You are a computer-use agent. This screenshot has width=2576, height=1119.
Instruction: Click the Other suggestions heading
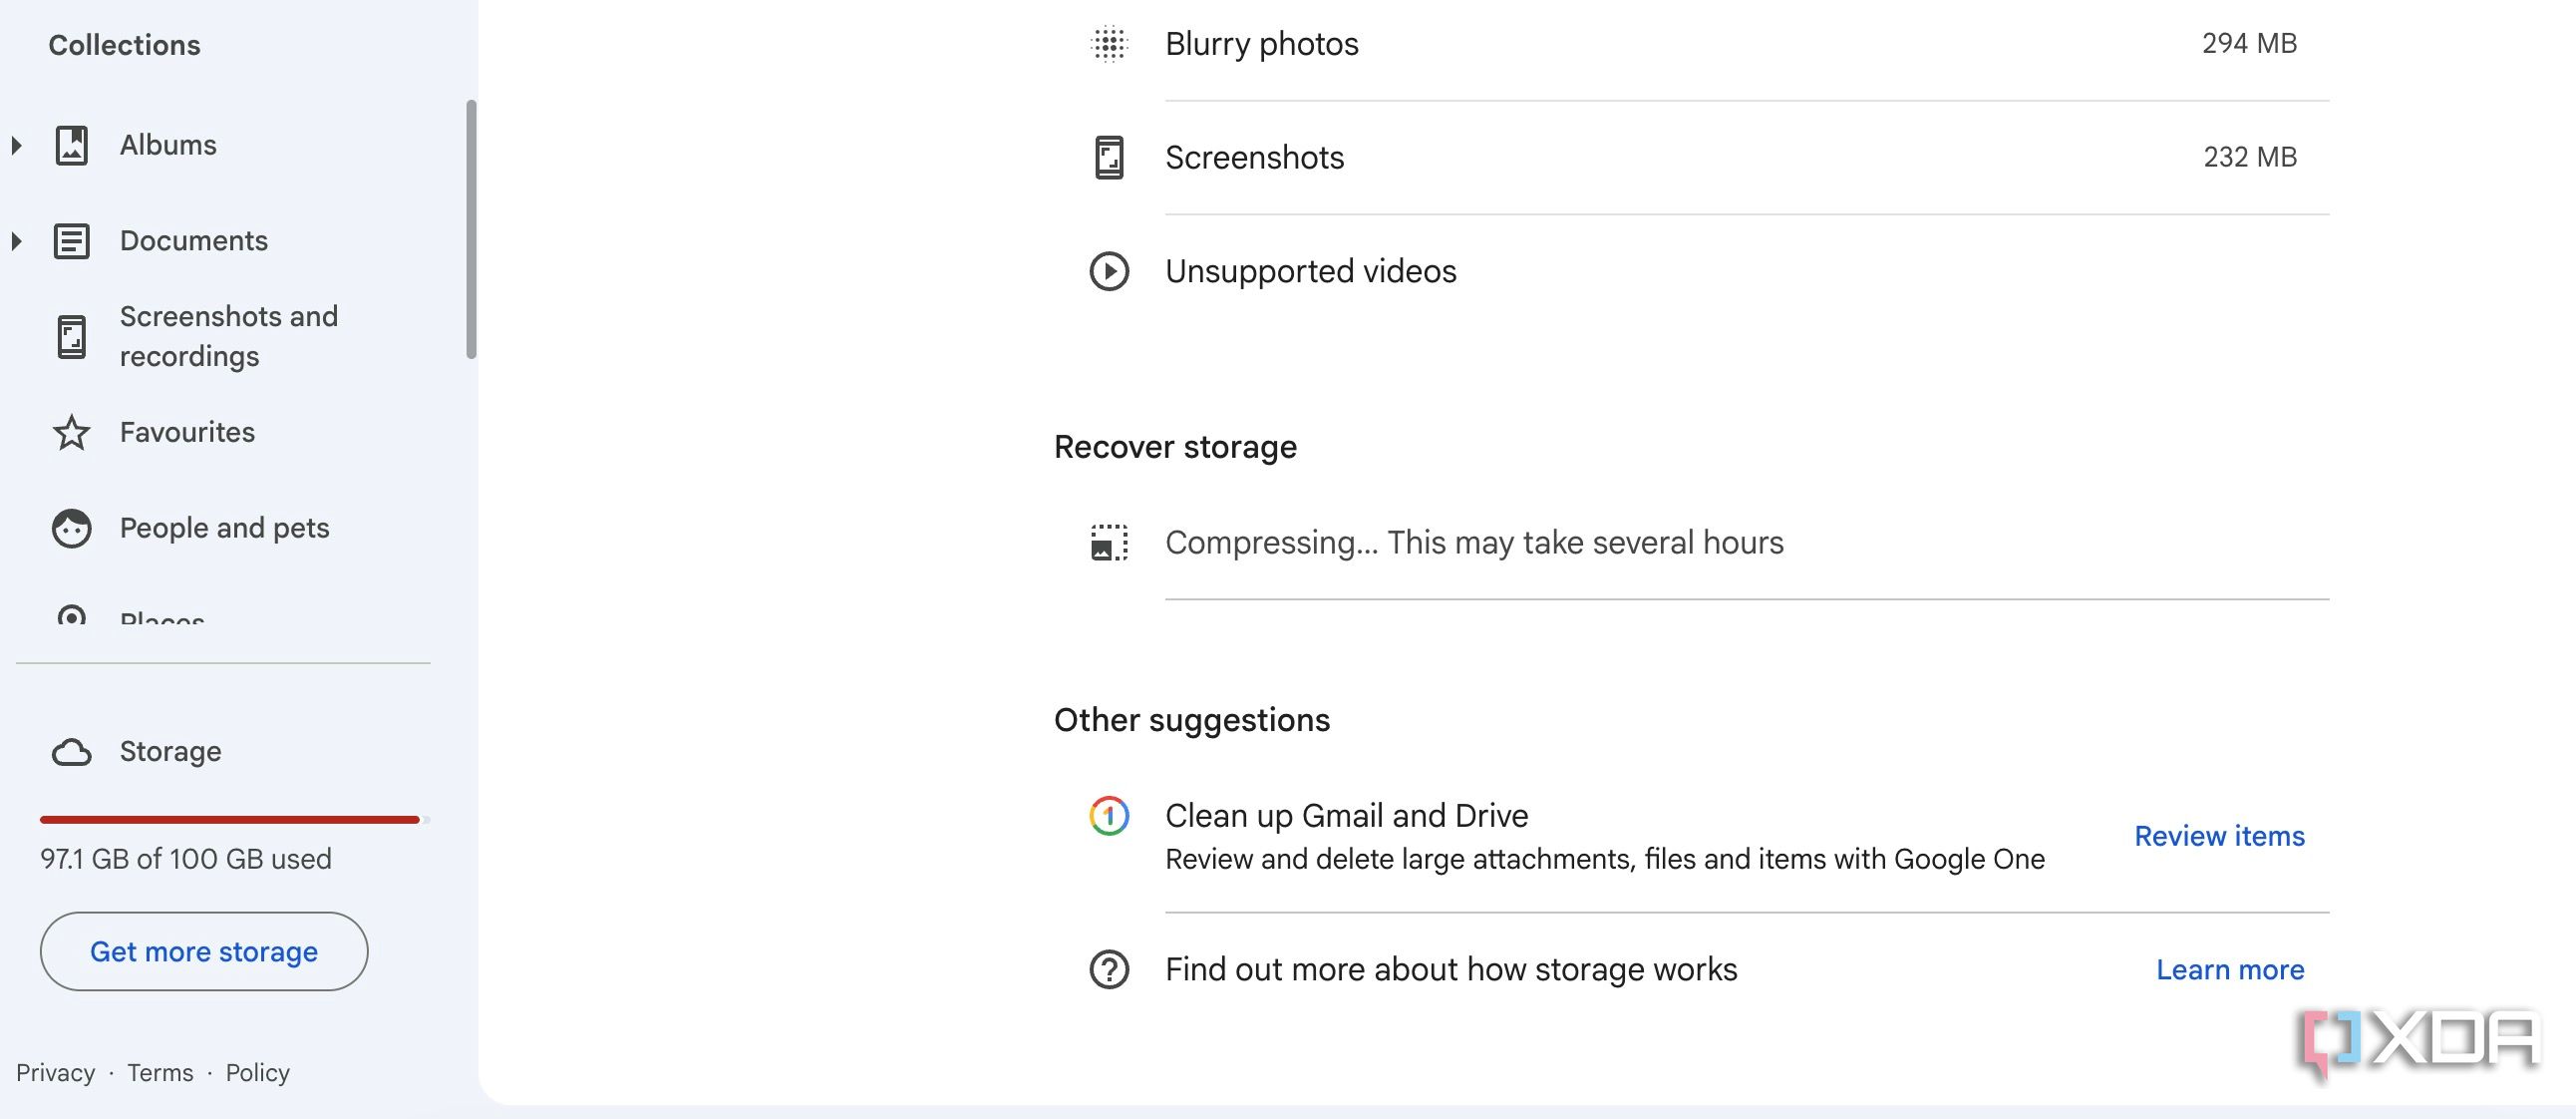(1192, 720)
